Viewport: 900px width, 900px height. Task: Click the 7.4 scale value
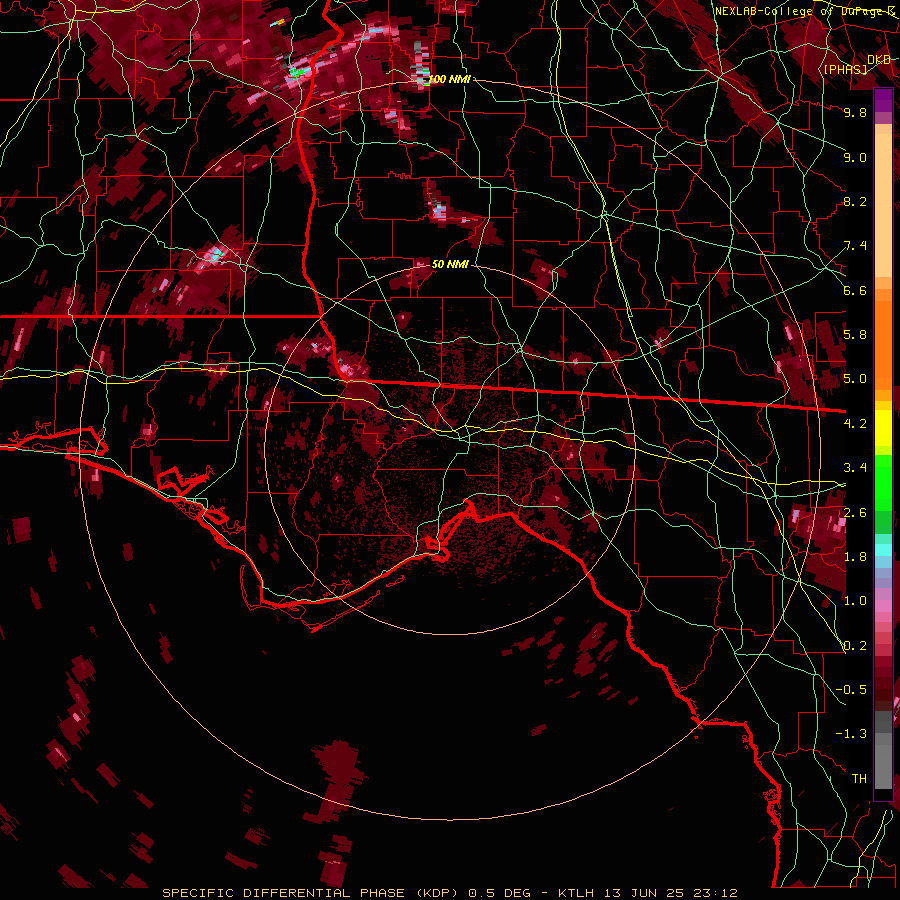click(855, 246)
